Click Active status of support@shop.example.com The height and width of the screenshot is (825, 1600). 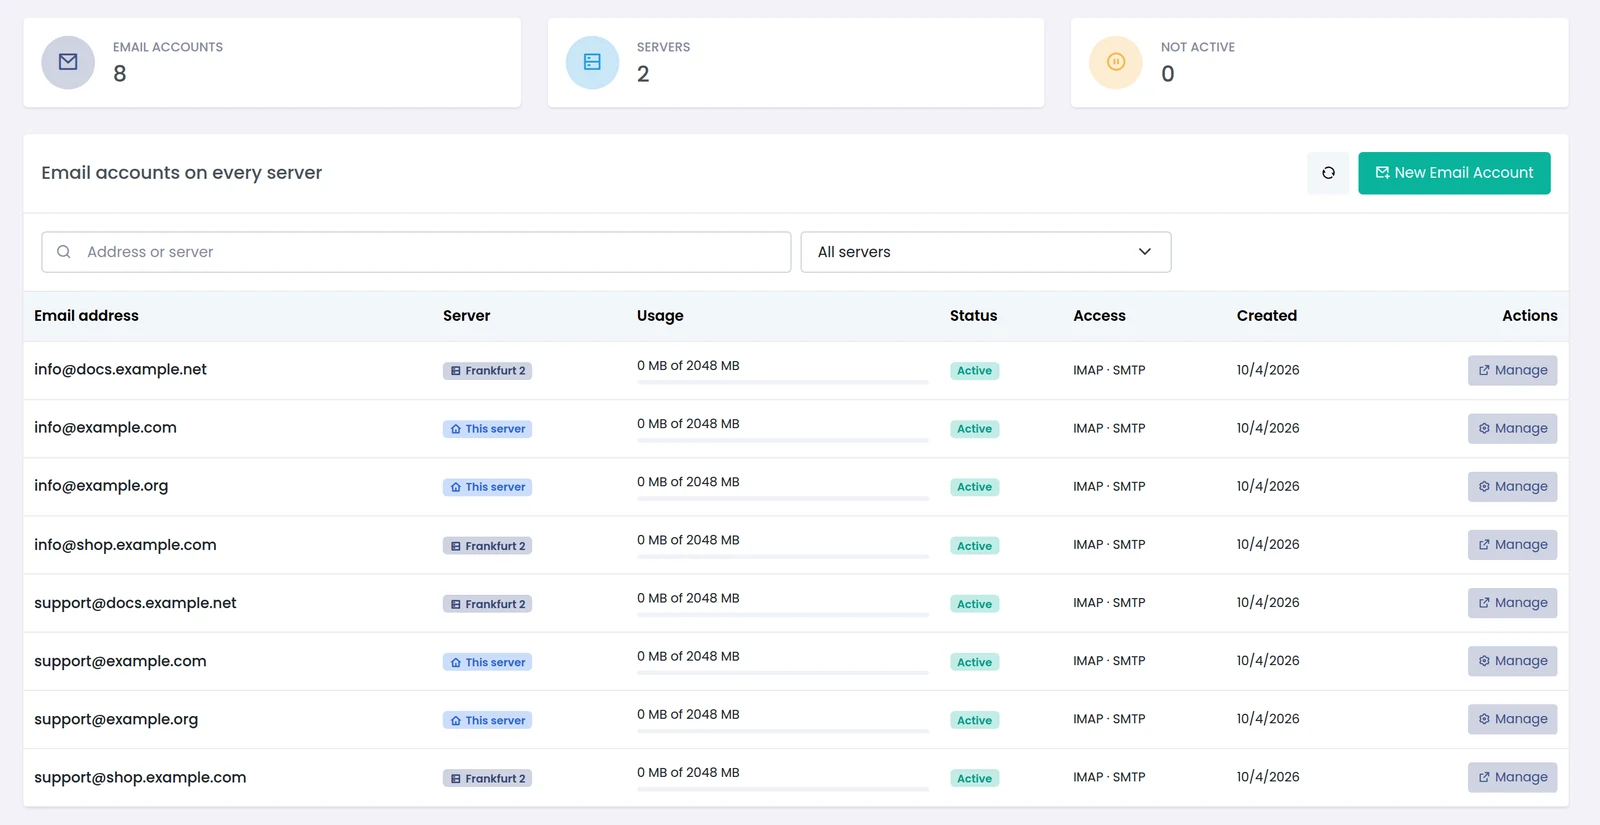point(974,778)
